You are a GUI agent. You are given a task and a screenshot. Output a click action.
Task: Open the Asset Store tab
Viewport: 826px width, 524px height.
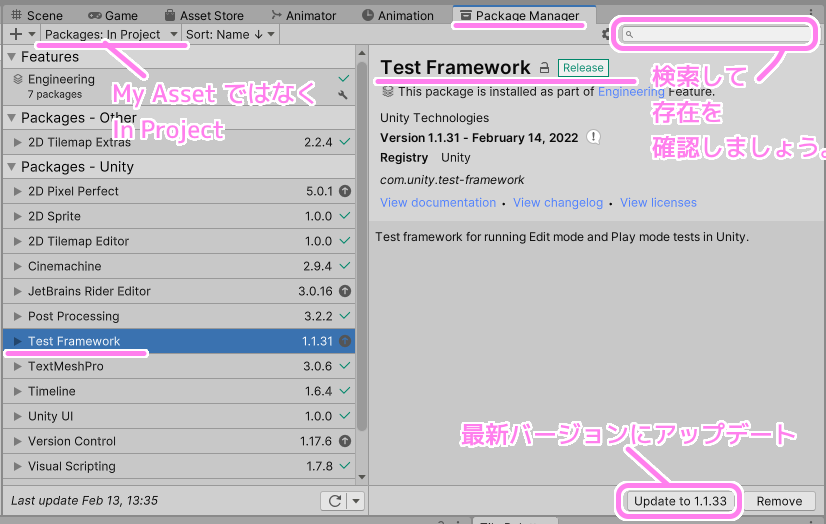(x=204, y=15)
